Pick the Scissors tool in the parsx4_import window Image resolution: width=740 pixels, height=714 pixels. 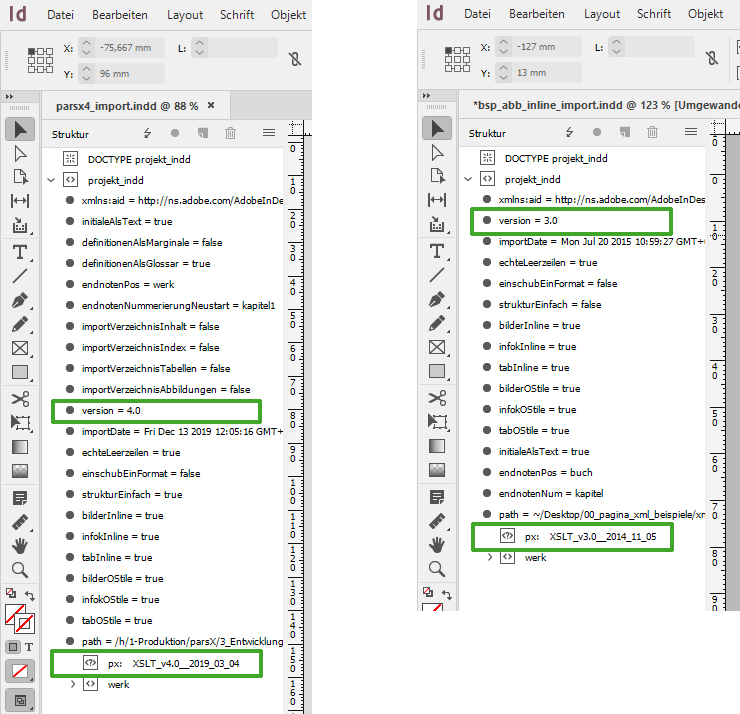20,399
